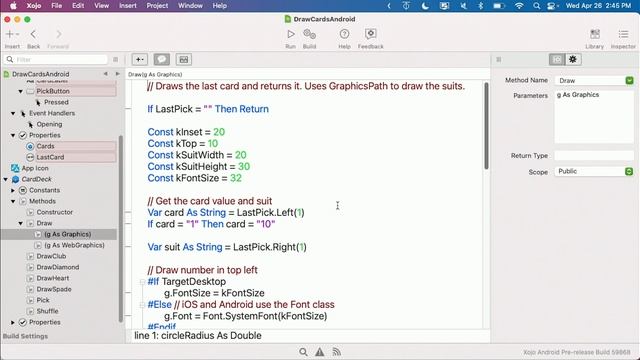Viewport: 640px width, 360px height.
Task: Open the Find search icon in bottom bar
Action: 303,352
